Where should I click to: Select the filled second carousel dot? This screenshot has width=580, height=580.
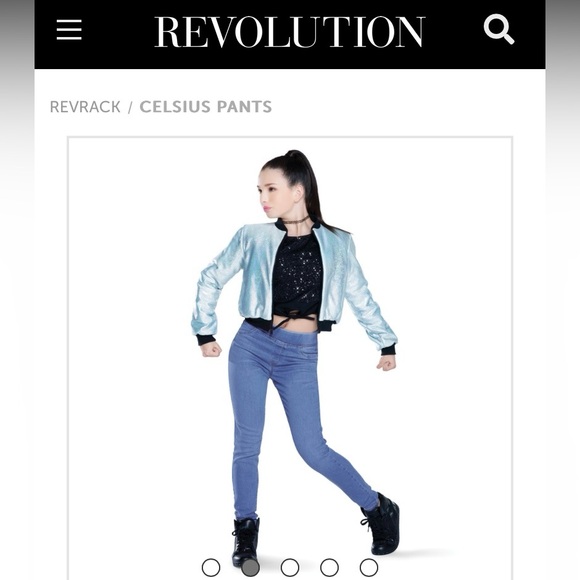click(x=250, y=567)
